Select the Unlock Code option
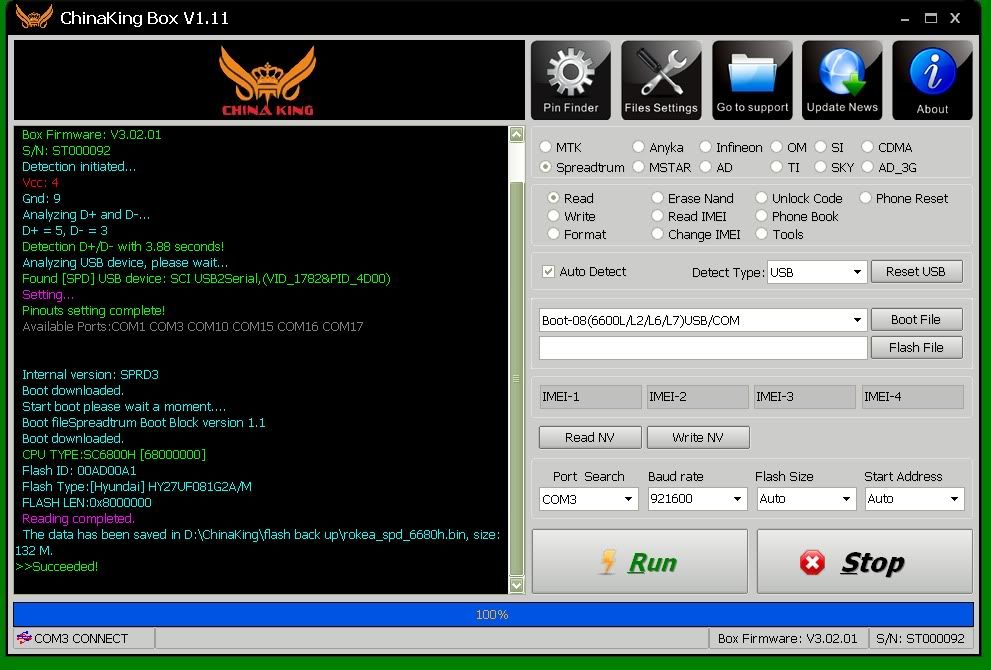Viewport: 991px width, 670px height. pyautogui.click(x=762, y=198)
